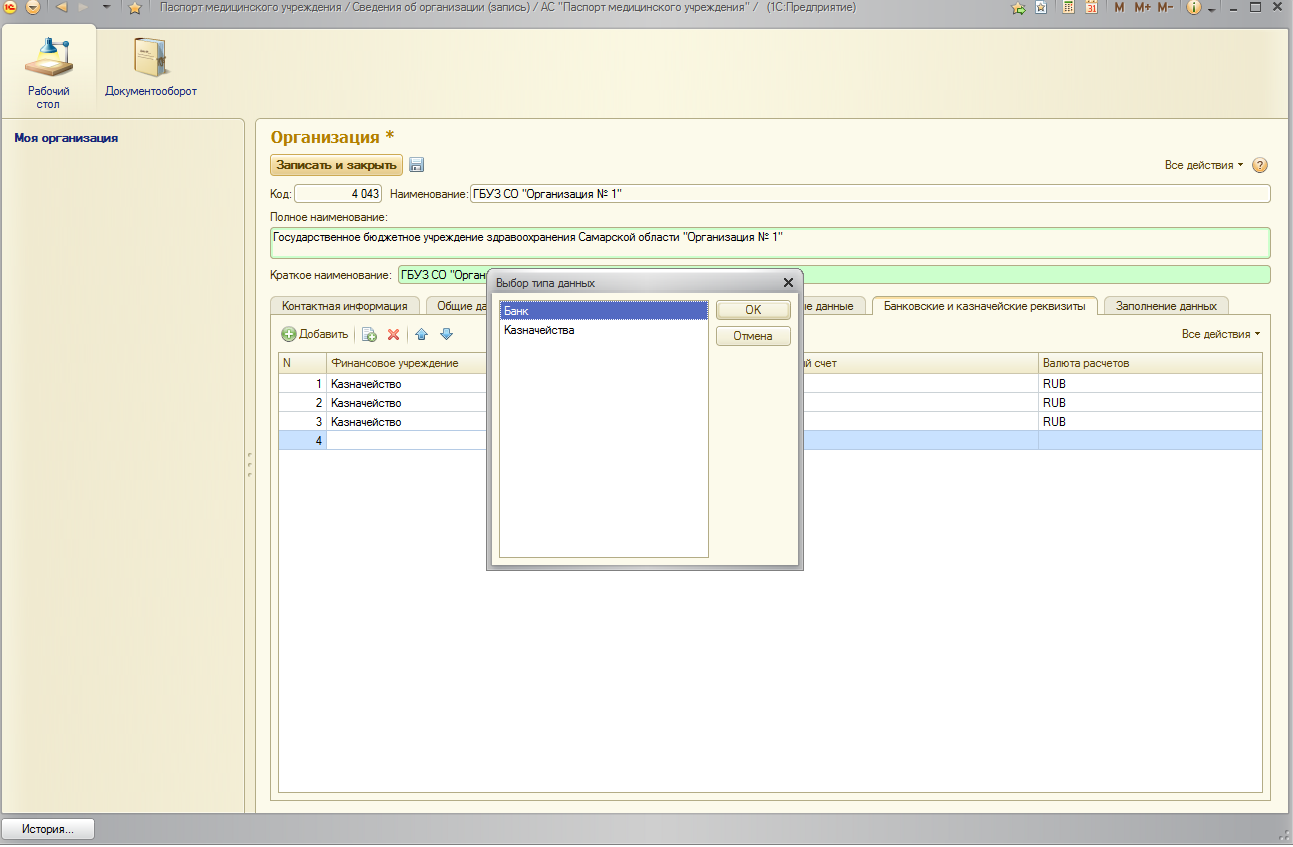Image resolution: width=1293 pixels, height=847 pixels.
Task: Click the save diskette icon
Action: pos(417,165)
